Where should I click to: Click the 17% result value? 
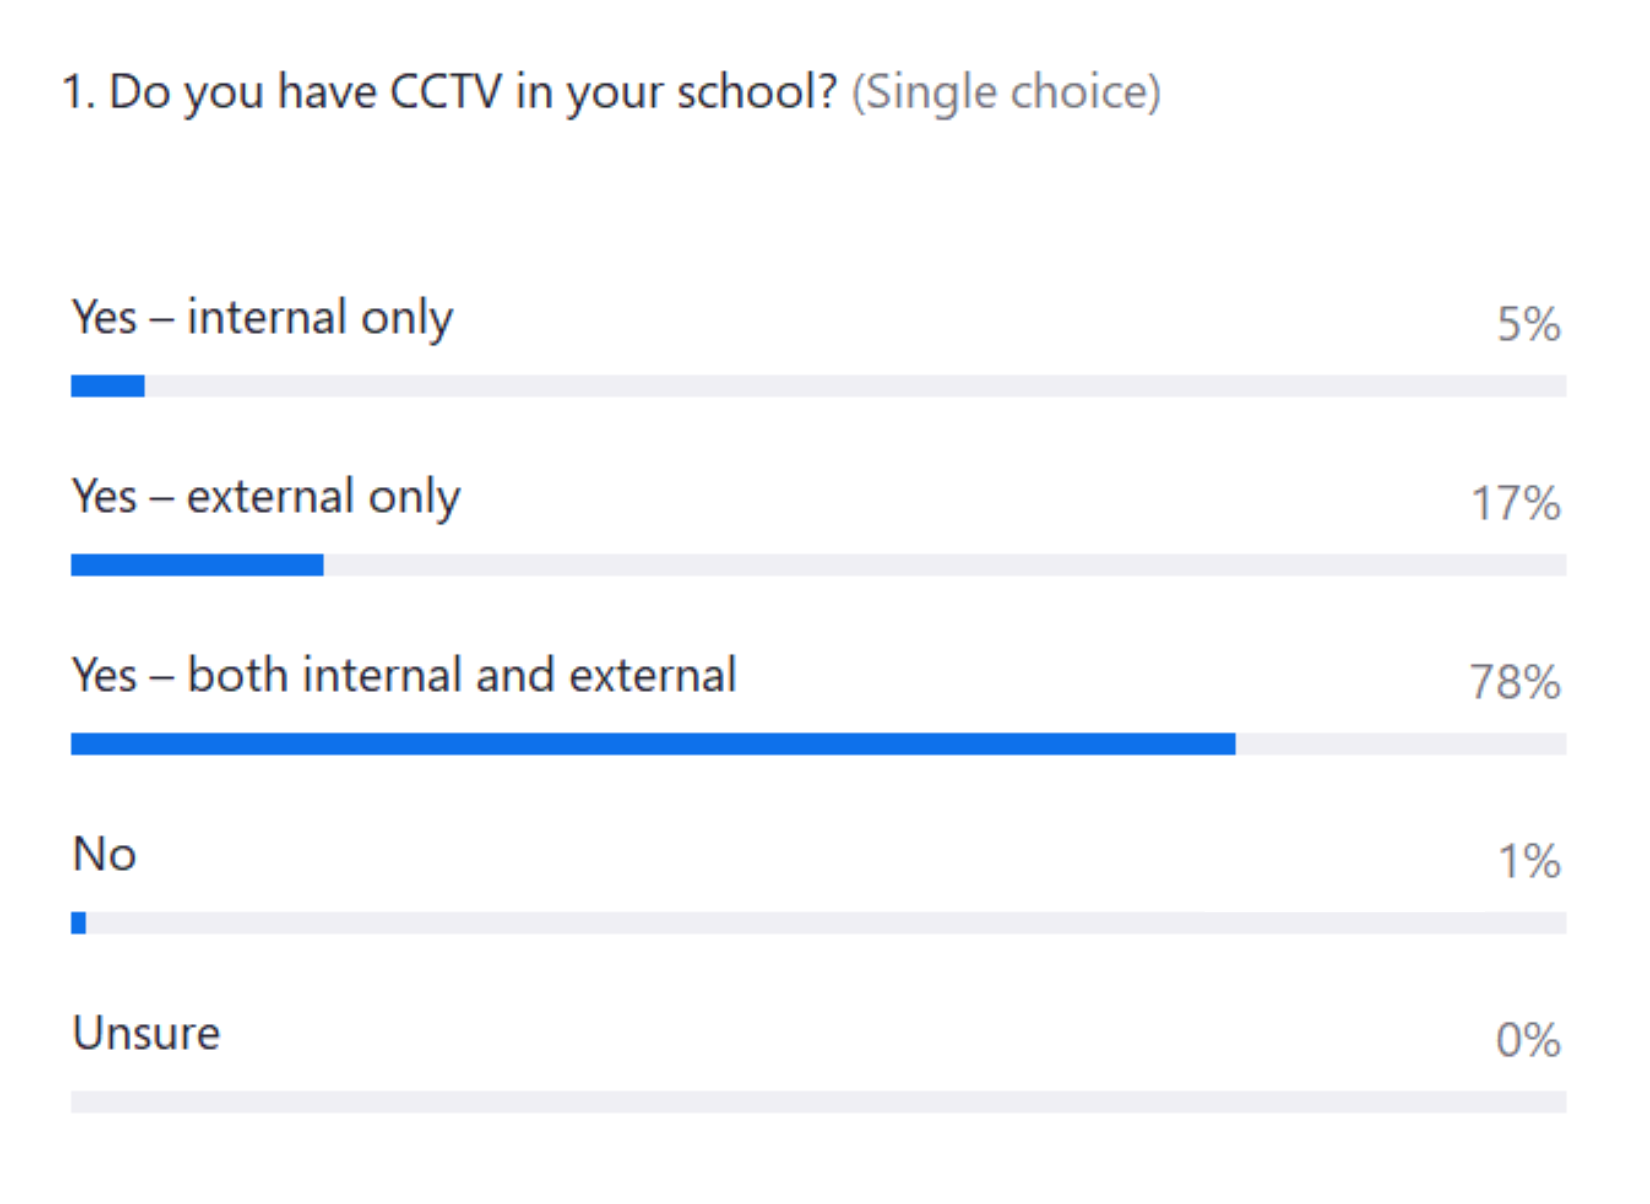(x=1515, y=503)
